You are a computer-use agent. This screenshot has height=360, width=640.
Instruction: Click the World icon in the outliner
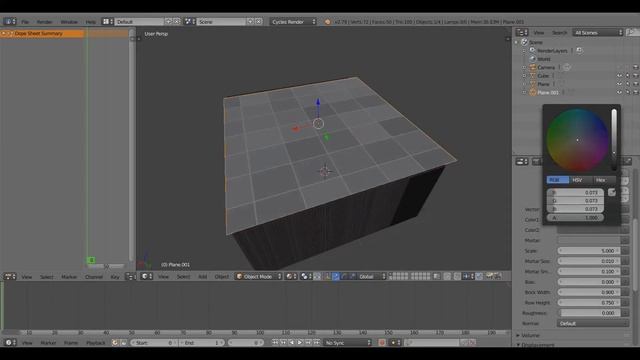(x=532, y=59)
